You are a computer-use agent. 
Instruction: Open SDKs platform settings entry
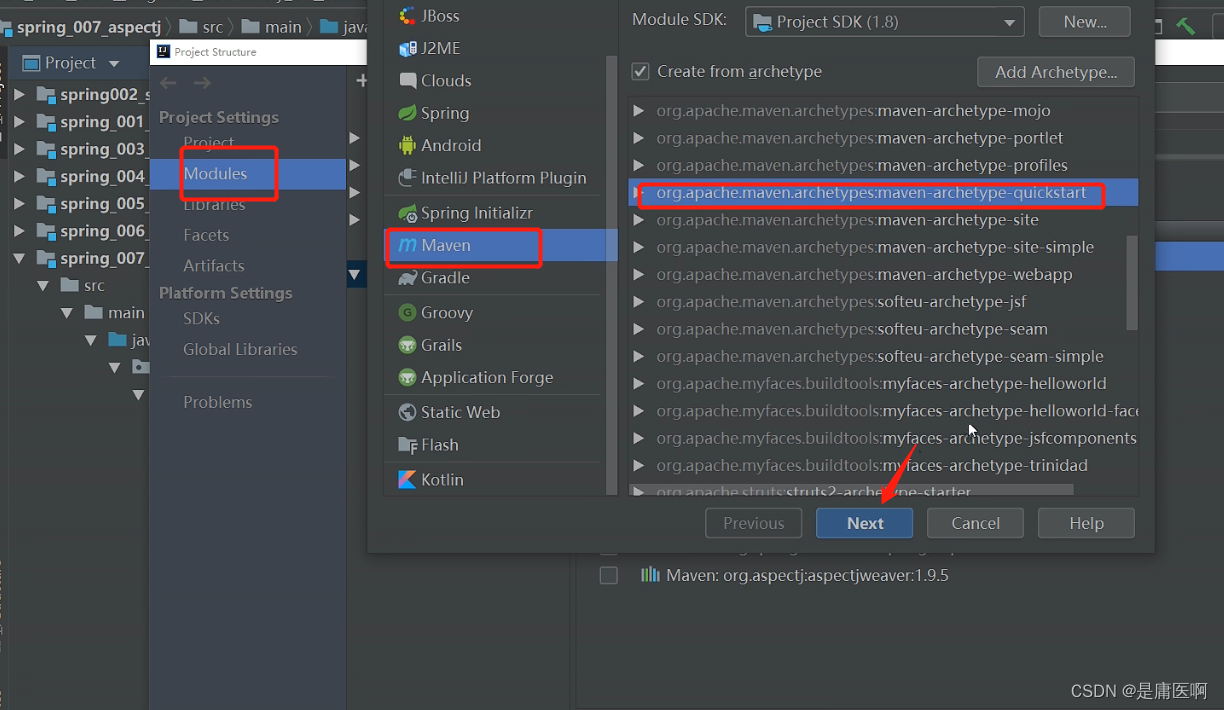[x=201, y=318]
